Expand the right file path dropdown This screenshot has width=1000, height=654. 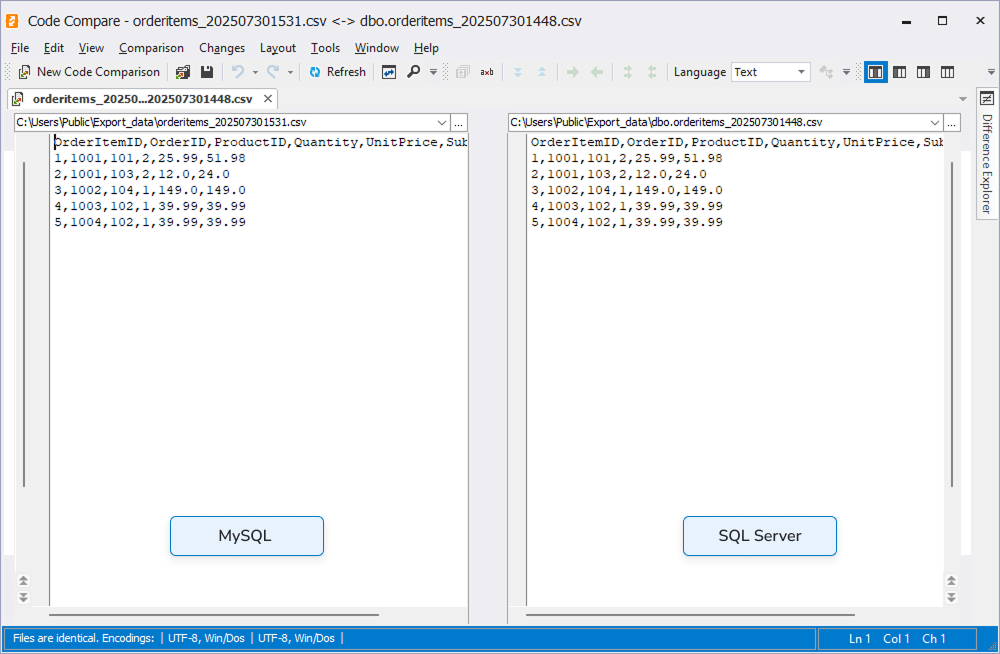click(x=935, y=122)
